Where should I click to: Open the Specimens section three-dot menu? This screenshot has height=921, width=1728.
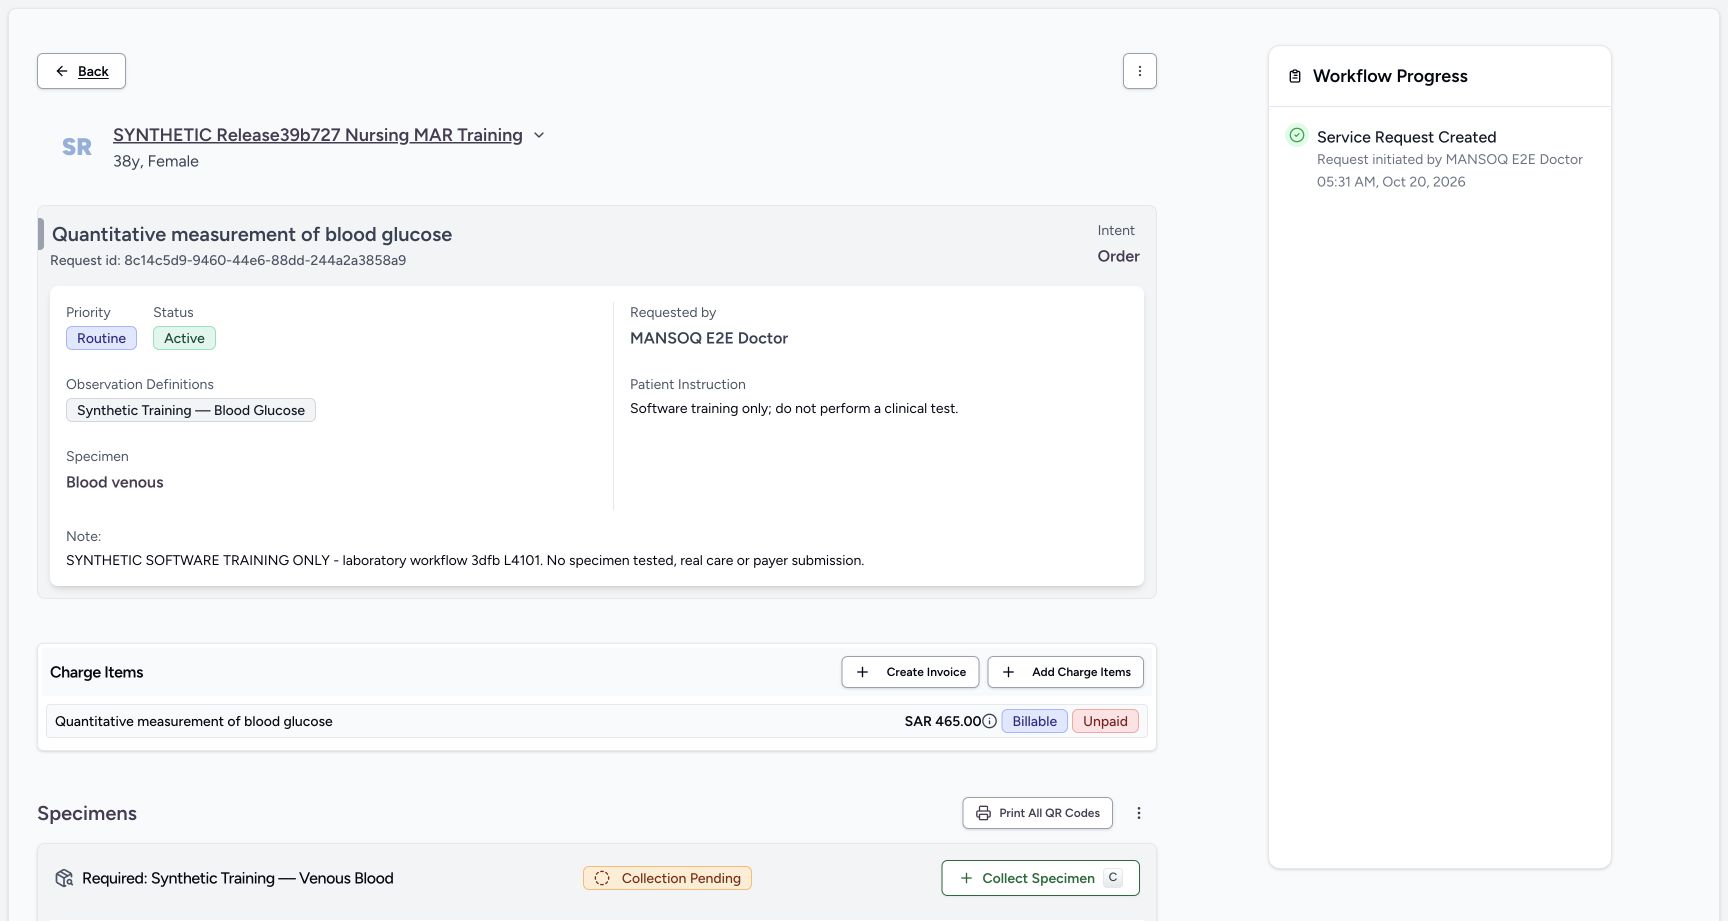[x=1138, y=813]
